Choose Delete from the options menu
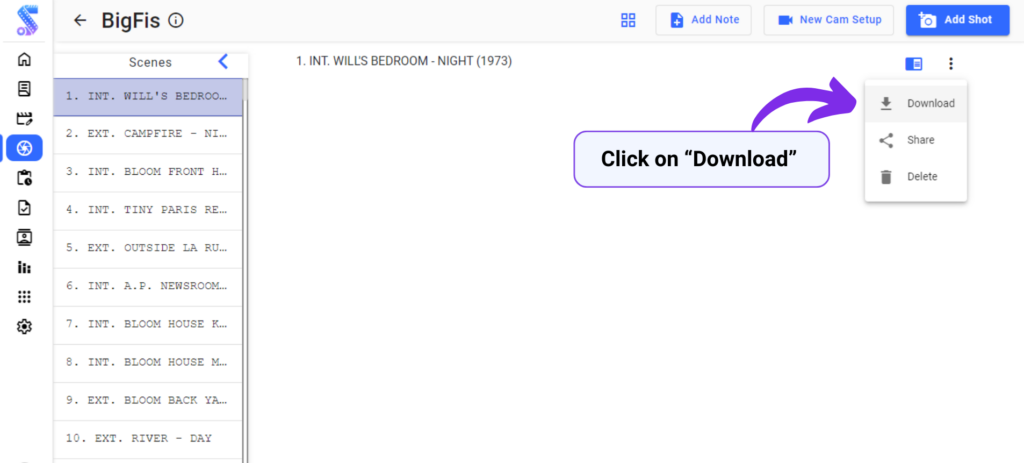This screenshot has height=463, width=1024. pos(916,176)
